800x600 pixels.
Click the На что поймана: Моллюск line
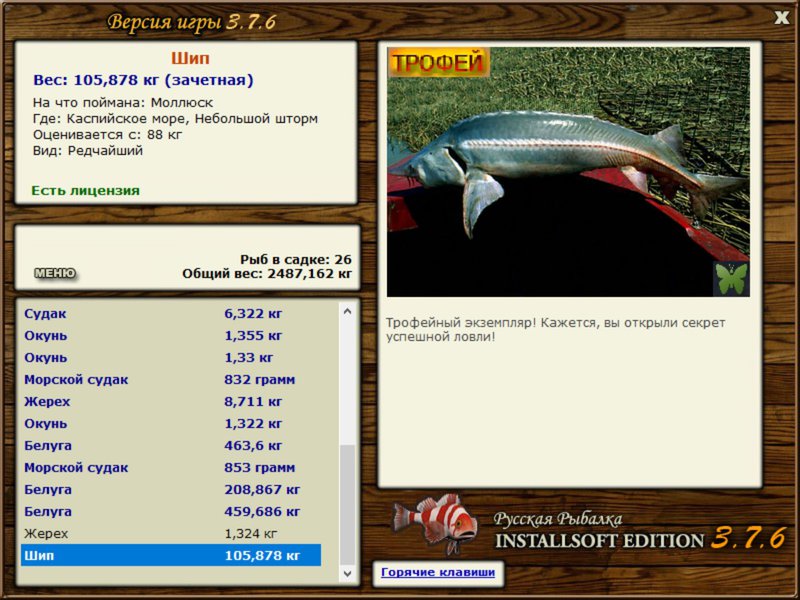point(123,103)
